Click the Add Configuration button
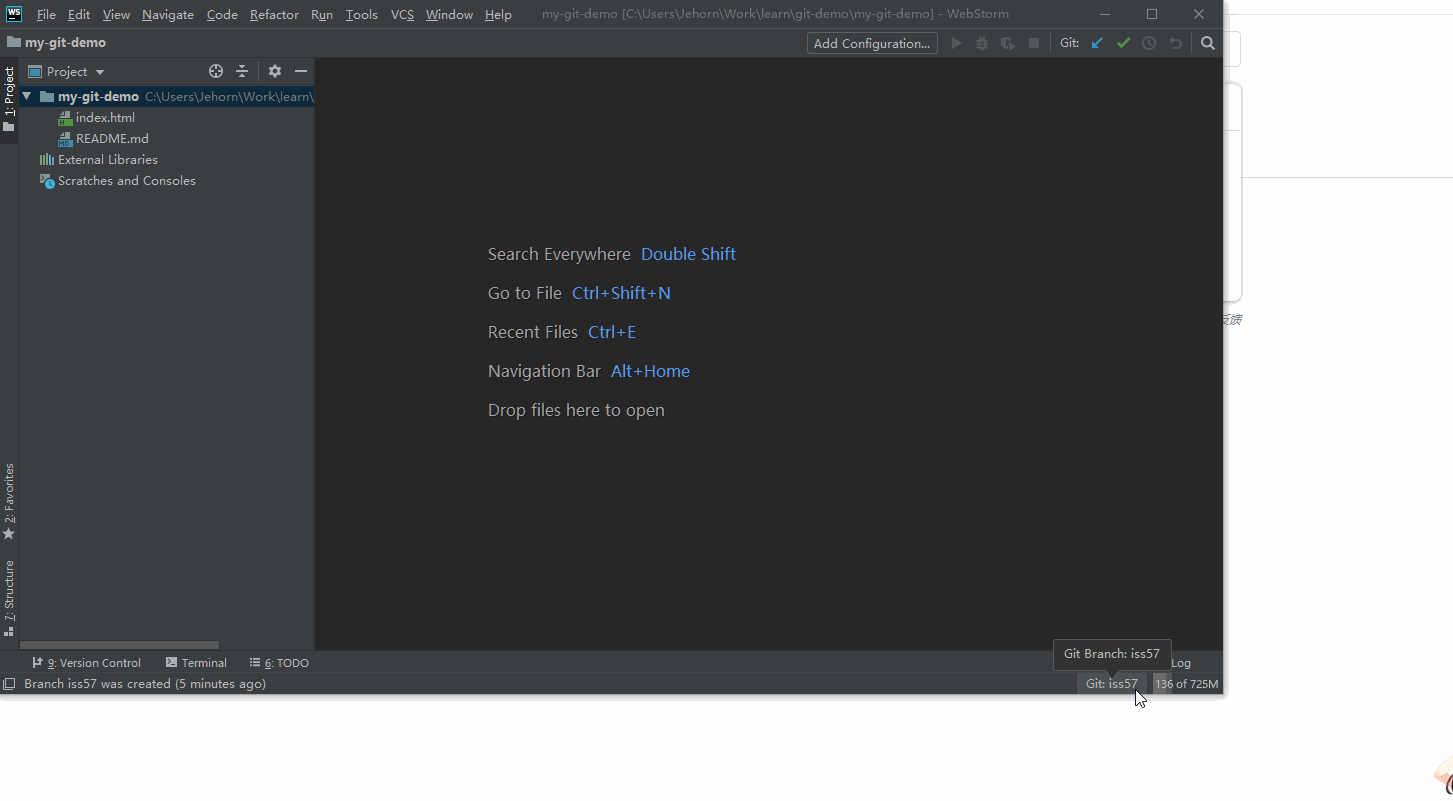This screenshot has width=1453, height=801. [x=872, y=43]
